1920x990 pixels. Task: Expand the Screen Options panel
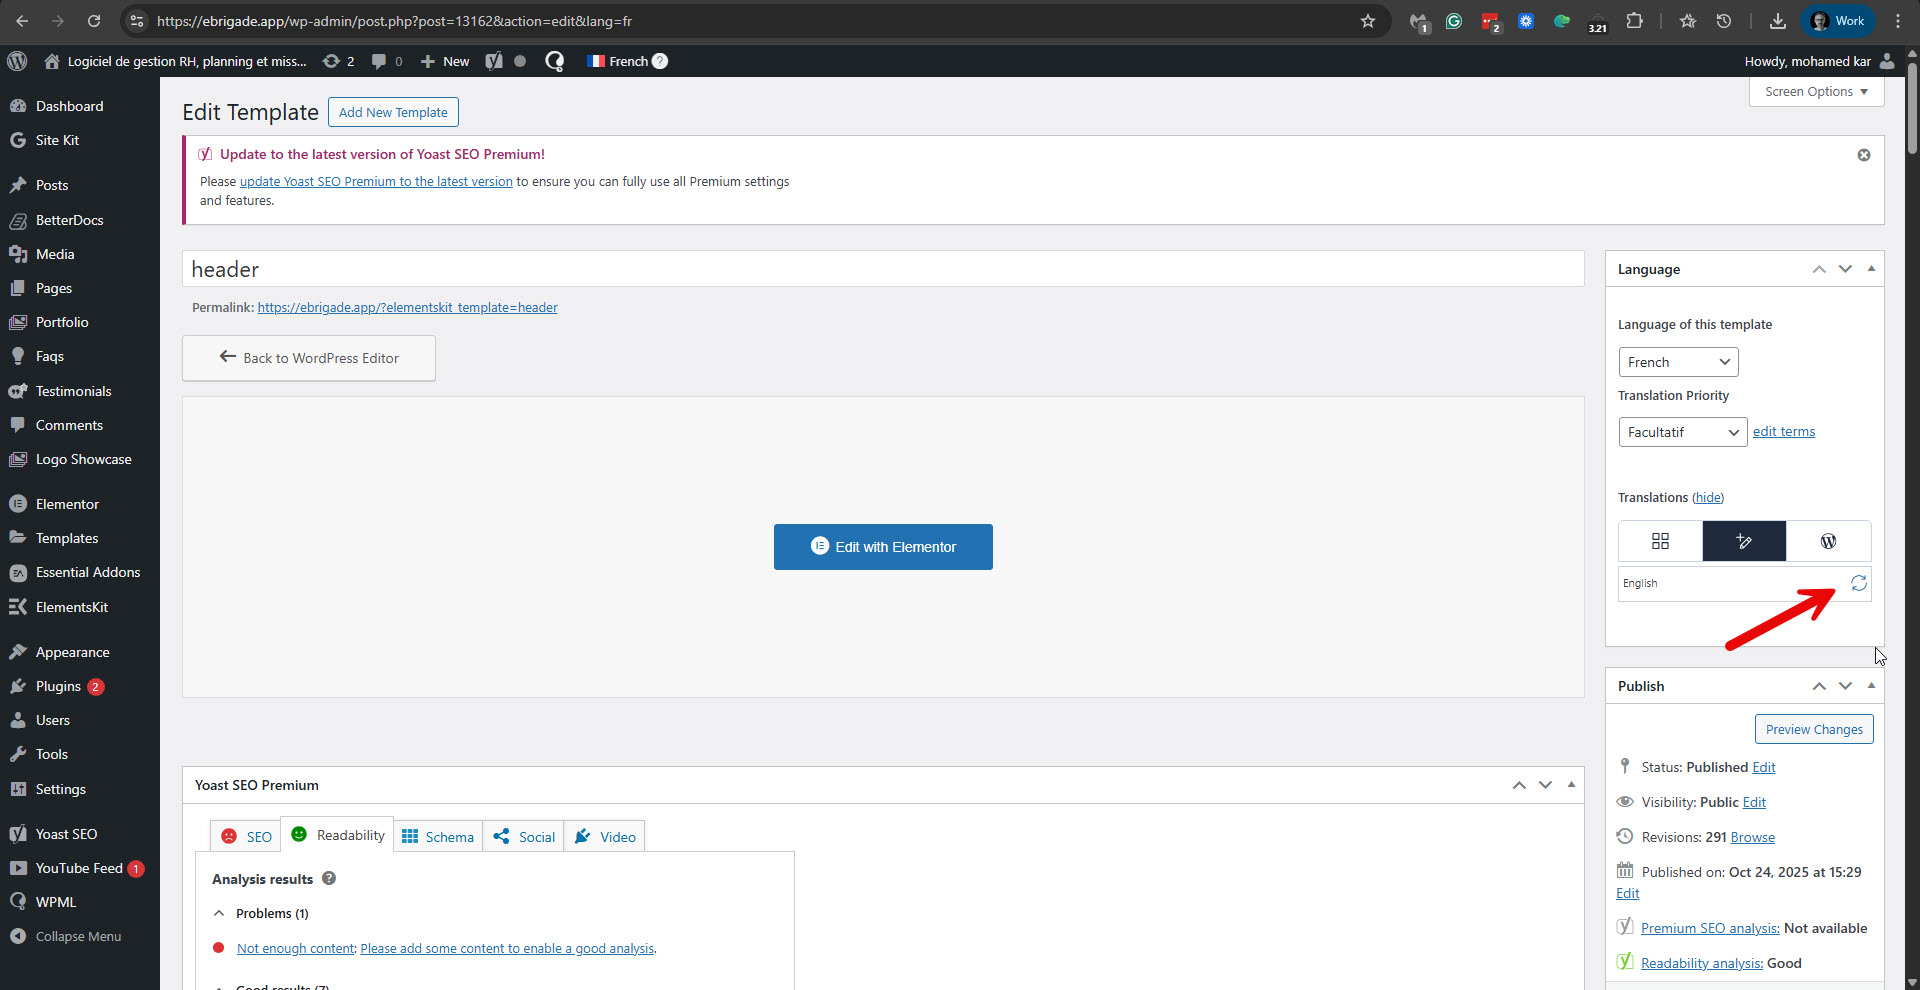pyautogui.click(x=1816, y=91)
